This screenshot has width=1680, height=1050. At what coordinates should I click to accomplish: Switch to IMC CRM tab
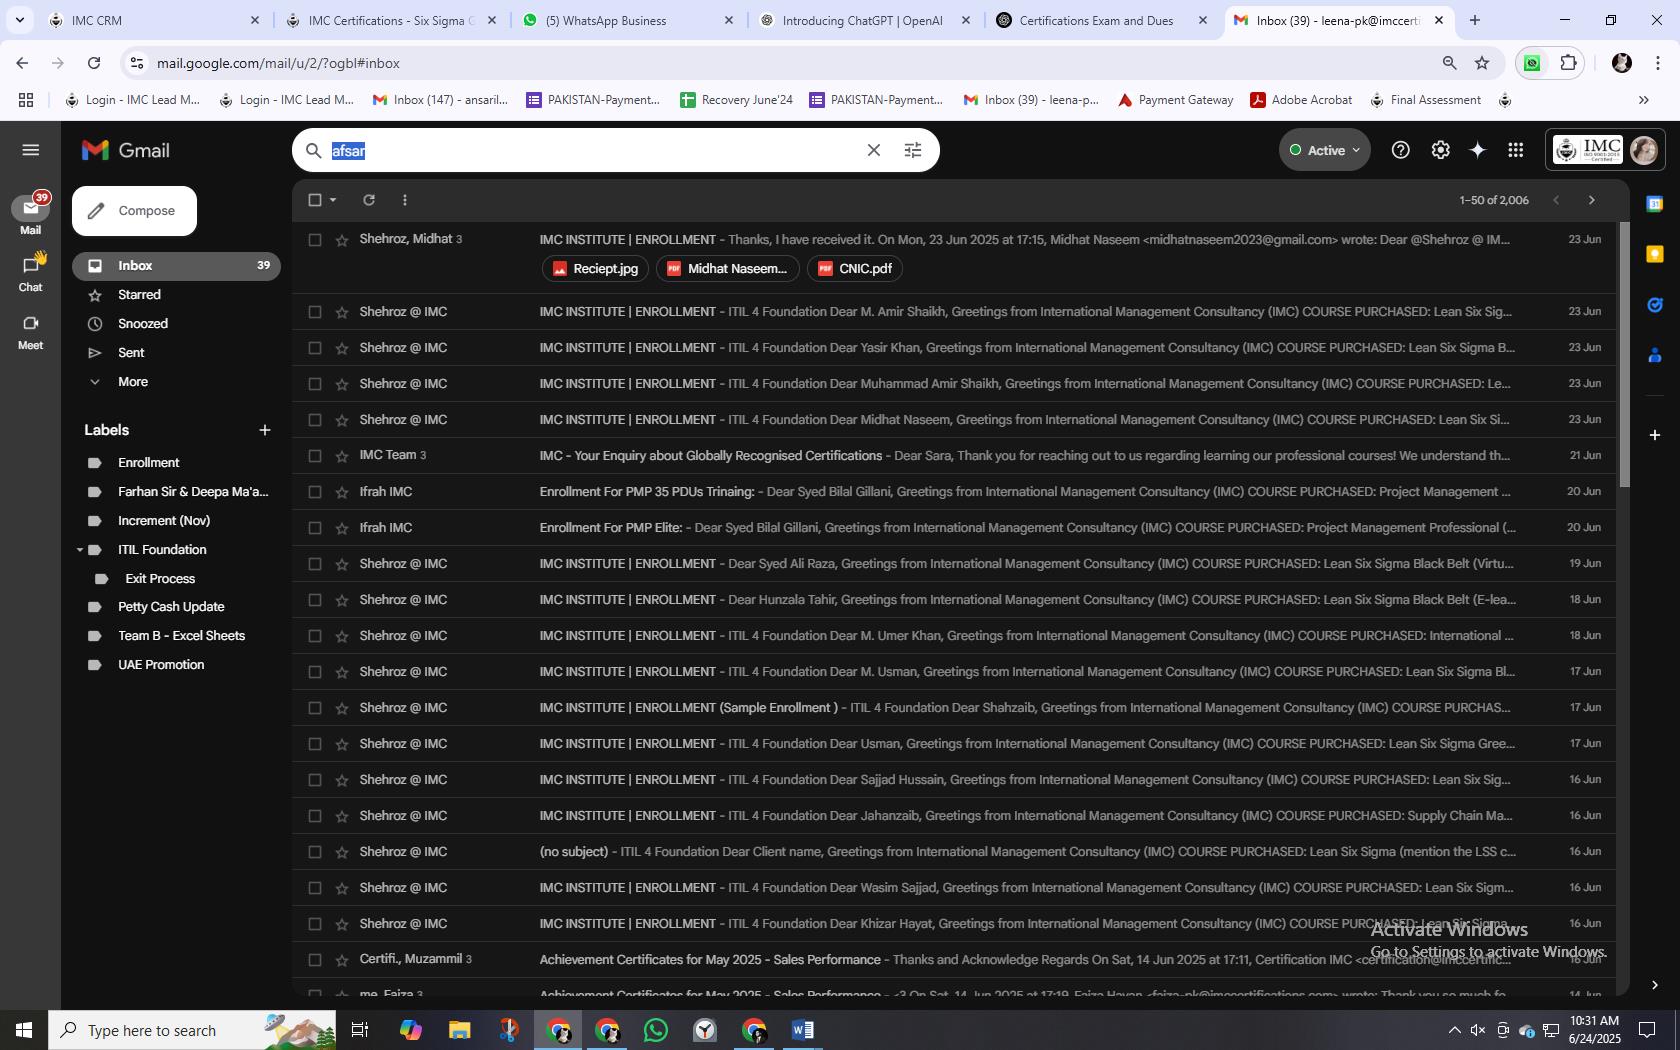coord(155,20)
